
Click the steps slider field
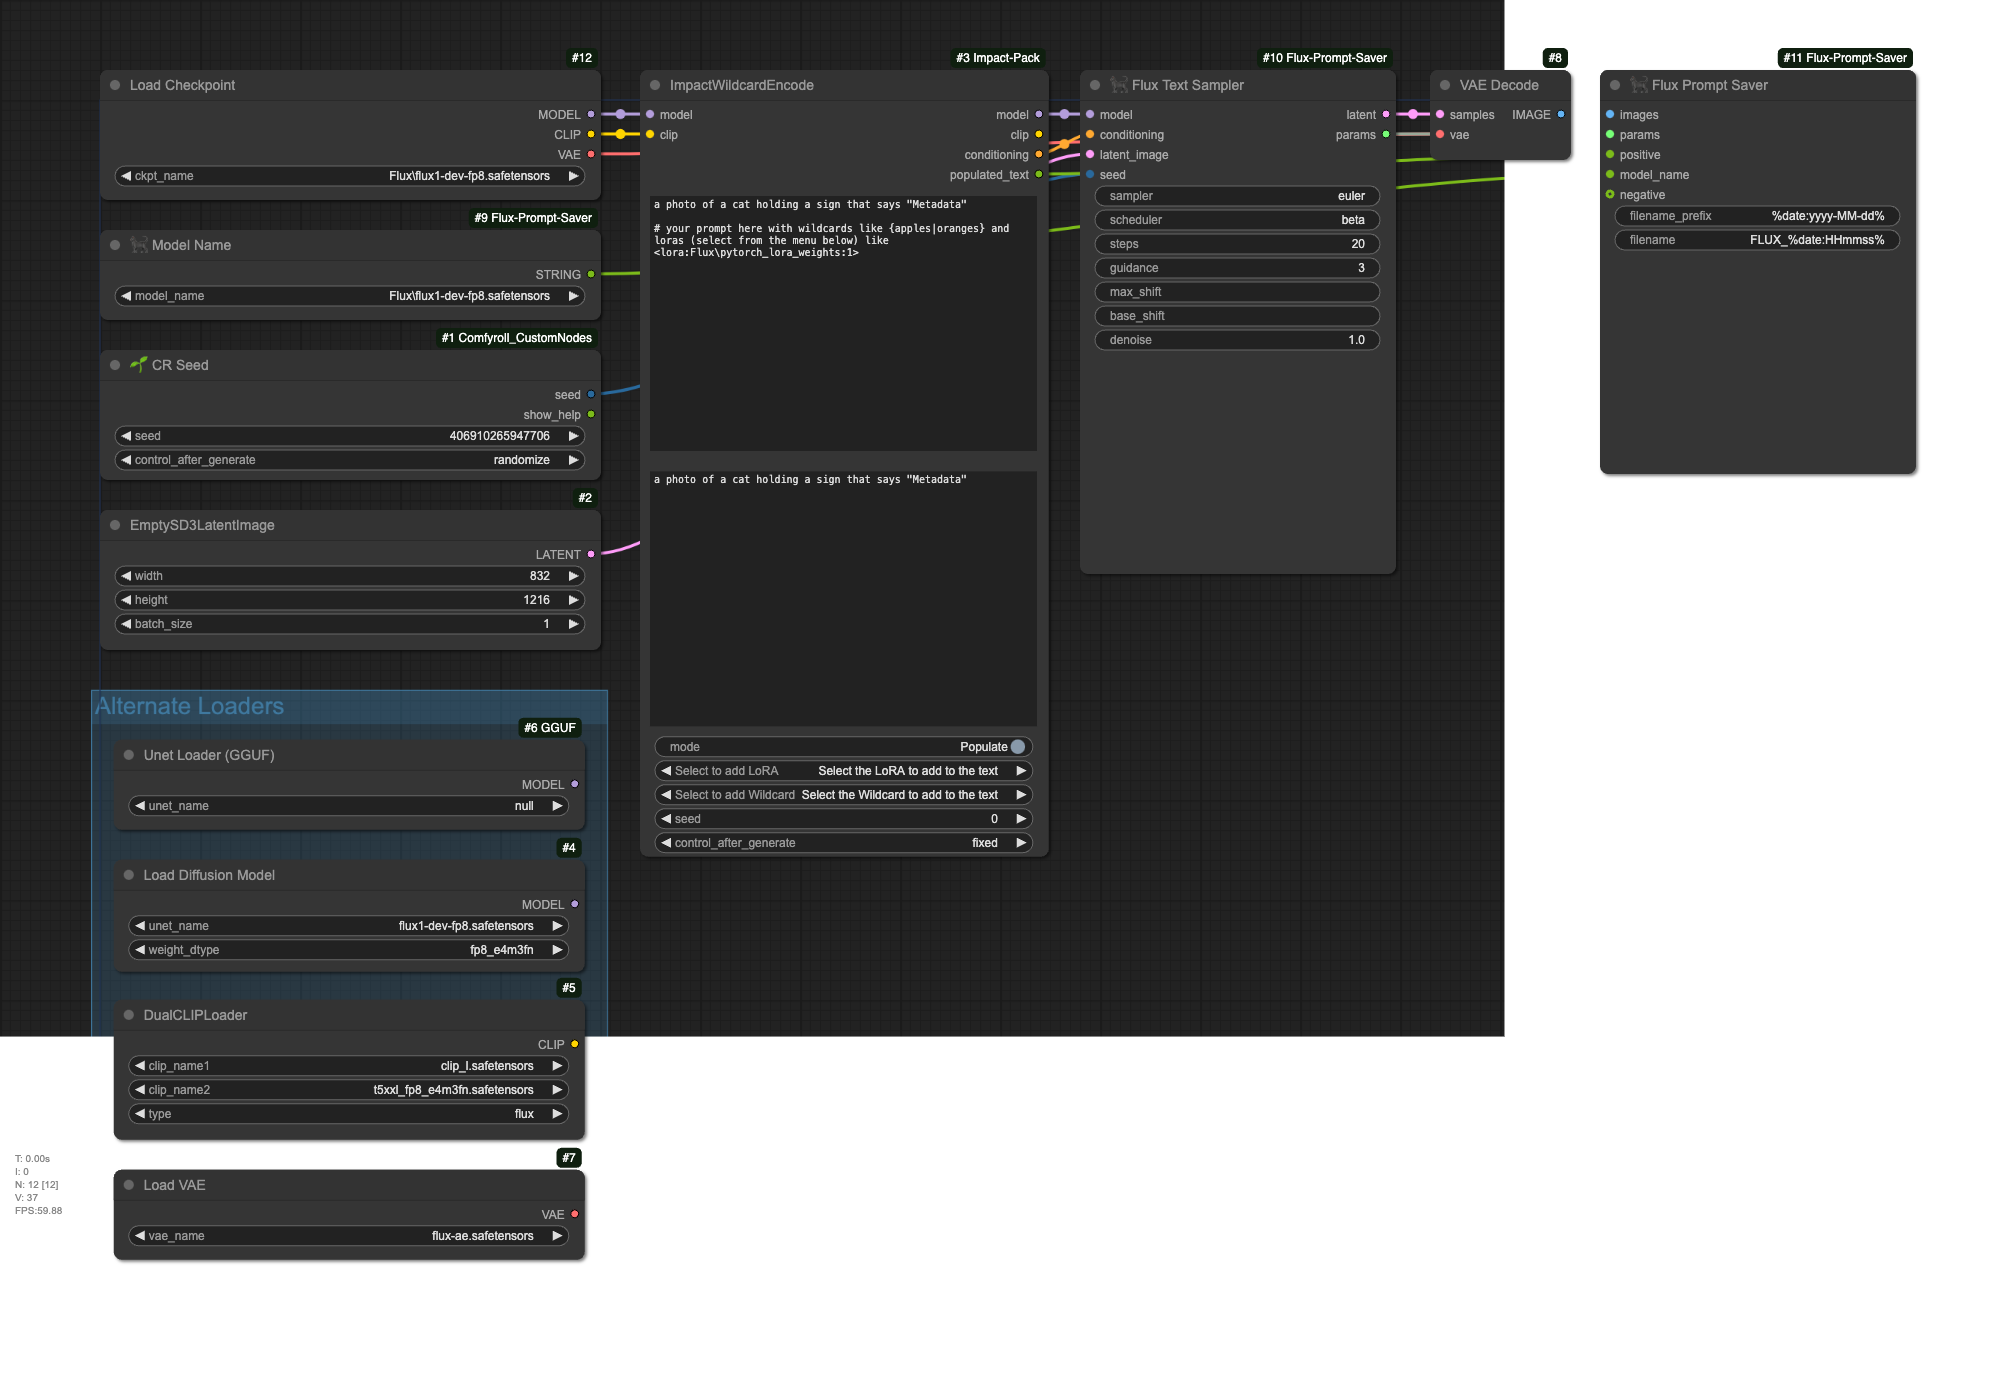click(1237, 244)
